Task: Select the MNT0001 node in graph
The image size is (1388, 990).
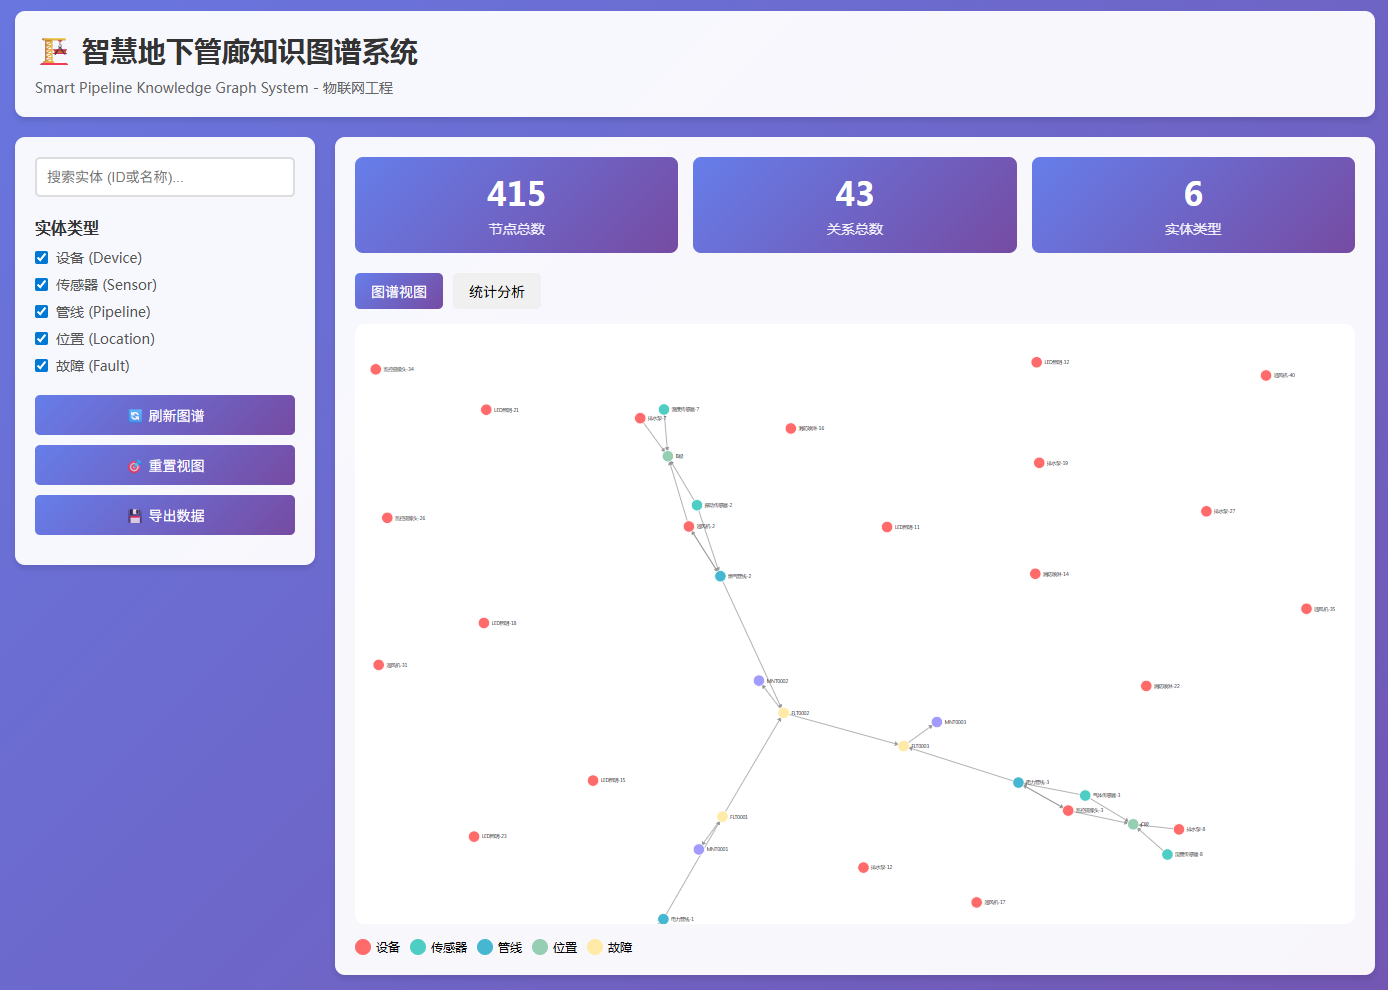Action: (x=699, y=849)
